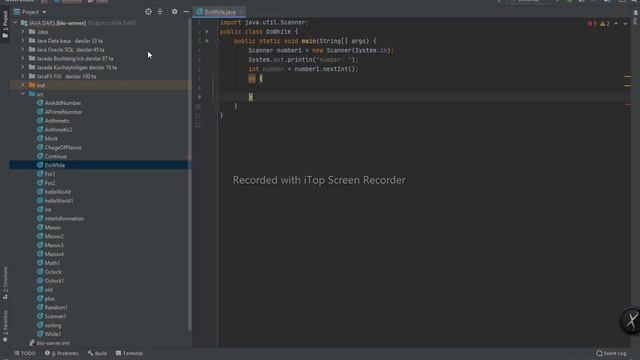Expand the .idea folder
Screen dimensions: 640x360
coord(23,31)
